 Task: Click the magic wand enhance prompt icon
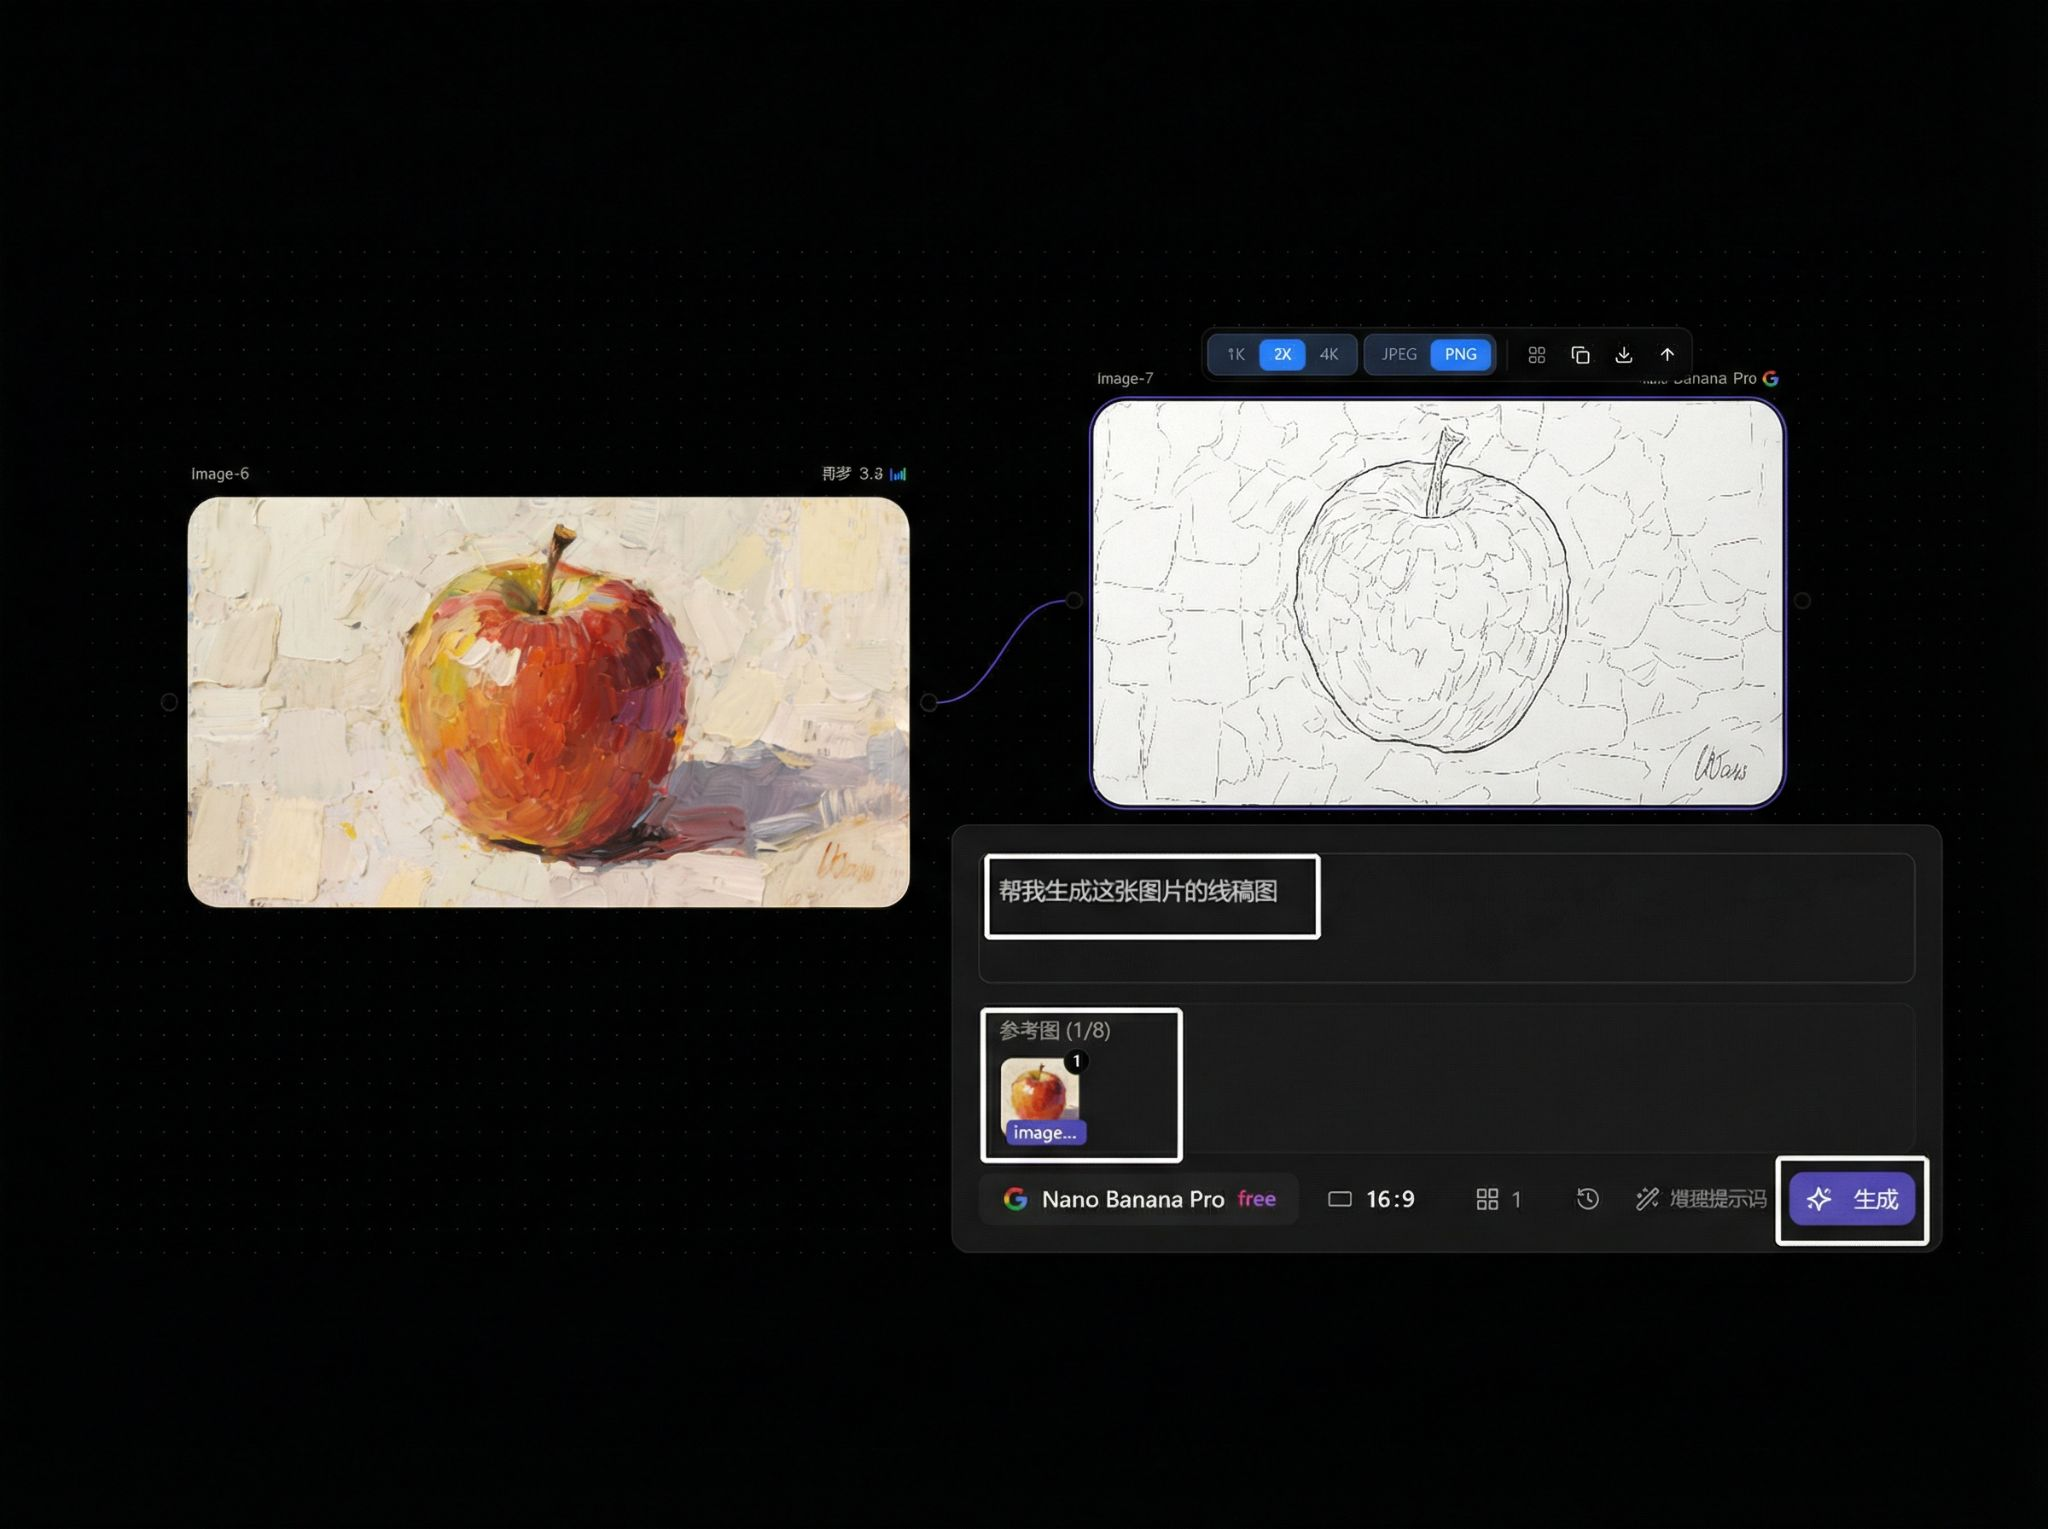[1647, 1199]
